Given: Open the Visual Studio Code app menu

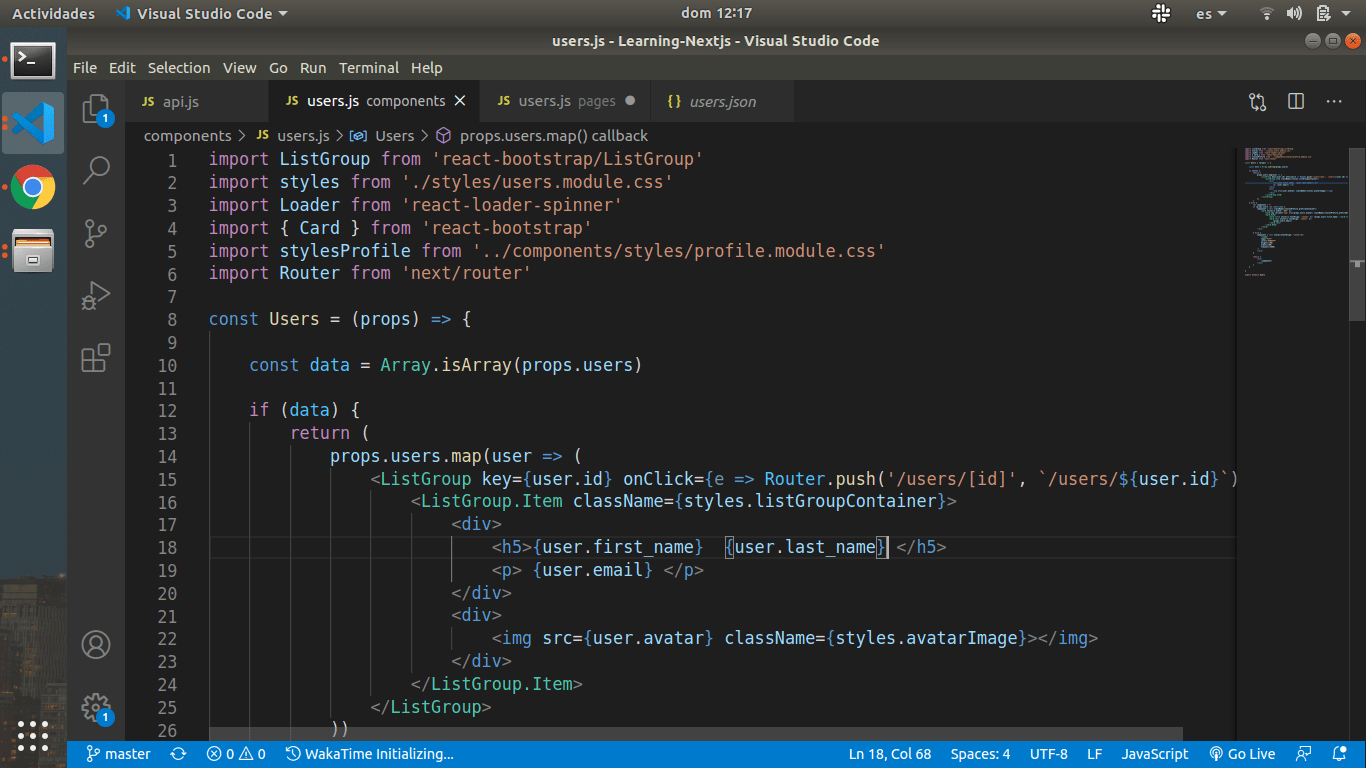Looking at the screenshot, I should coord(201,13).
